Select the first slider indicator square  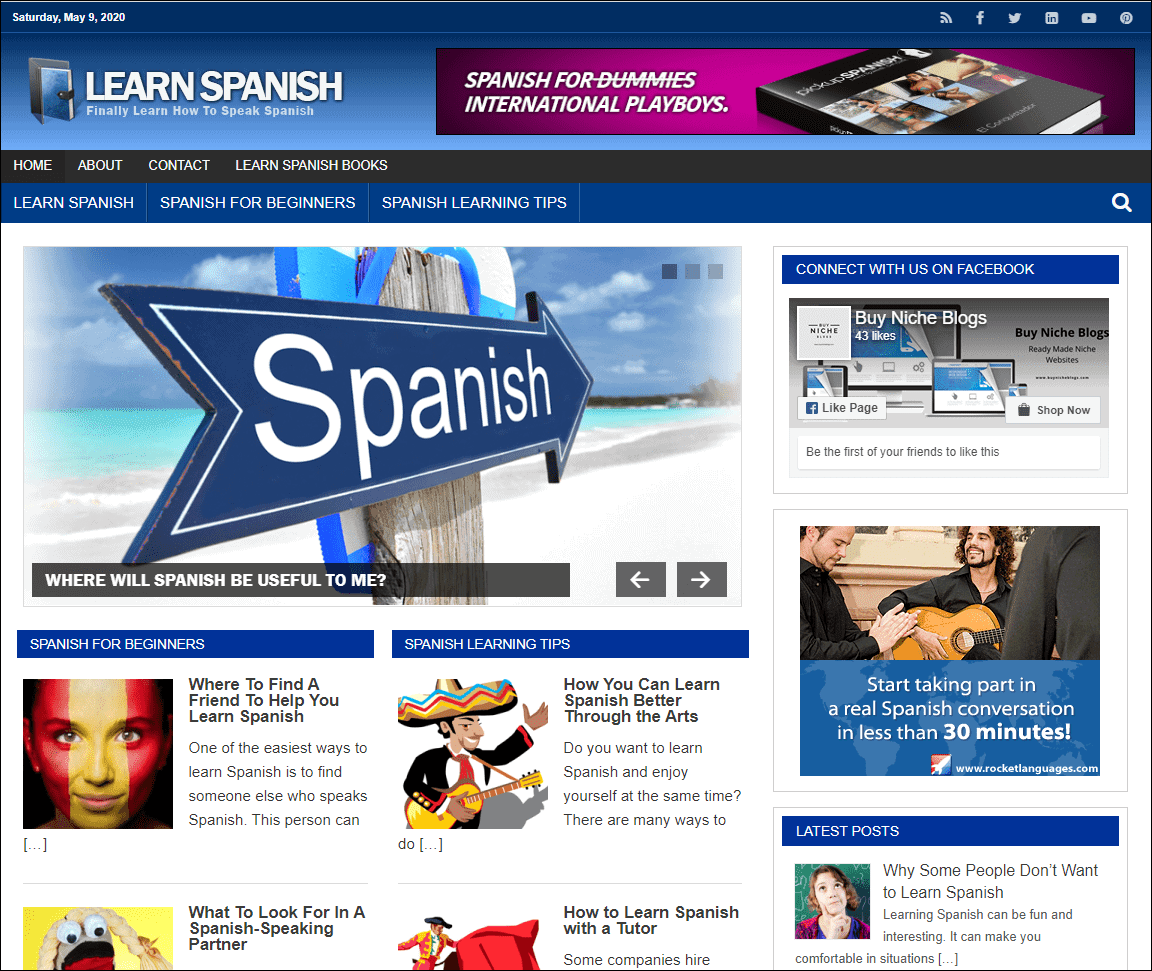(x=669, y=271)
